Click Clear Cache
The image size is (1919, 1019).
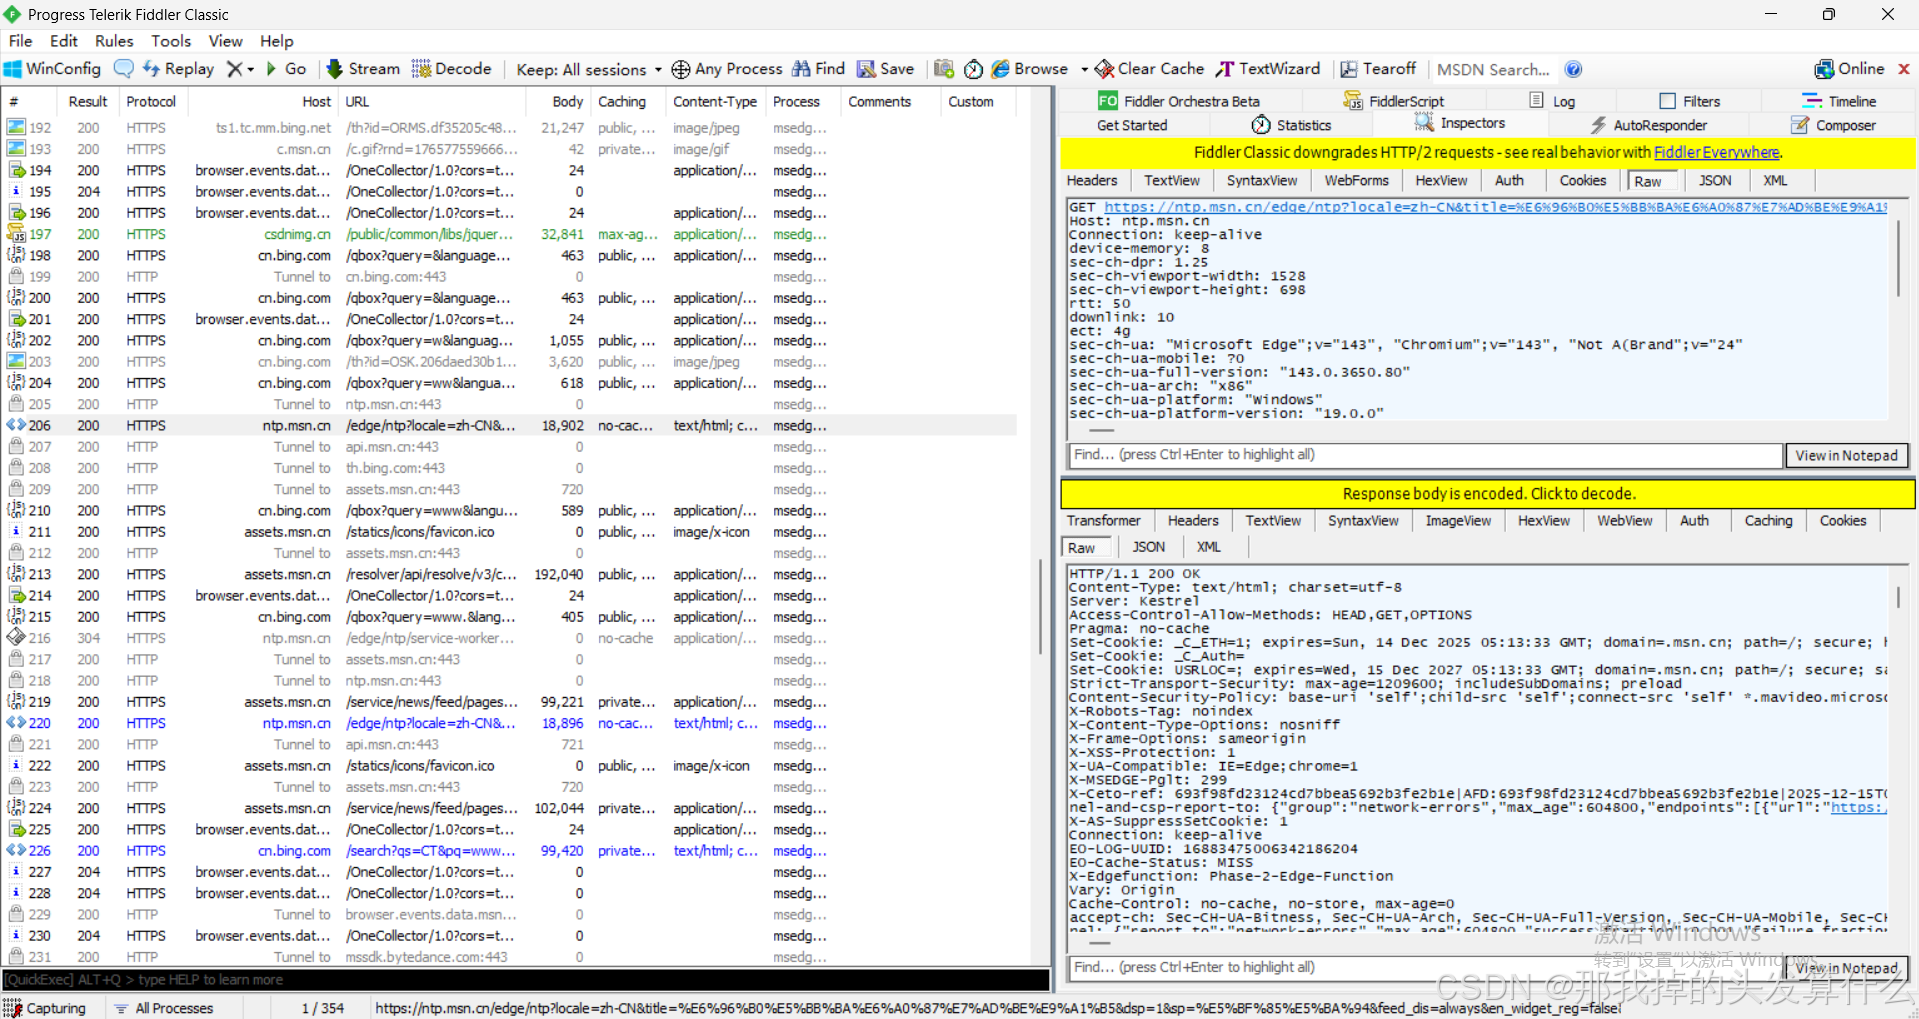click(x=1150, y=69)
